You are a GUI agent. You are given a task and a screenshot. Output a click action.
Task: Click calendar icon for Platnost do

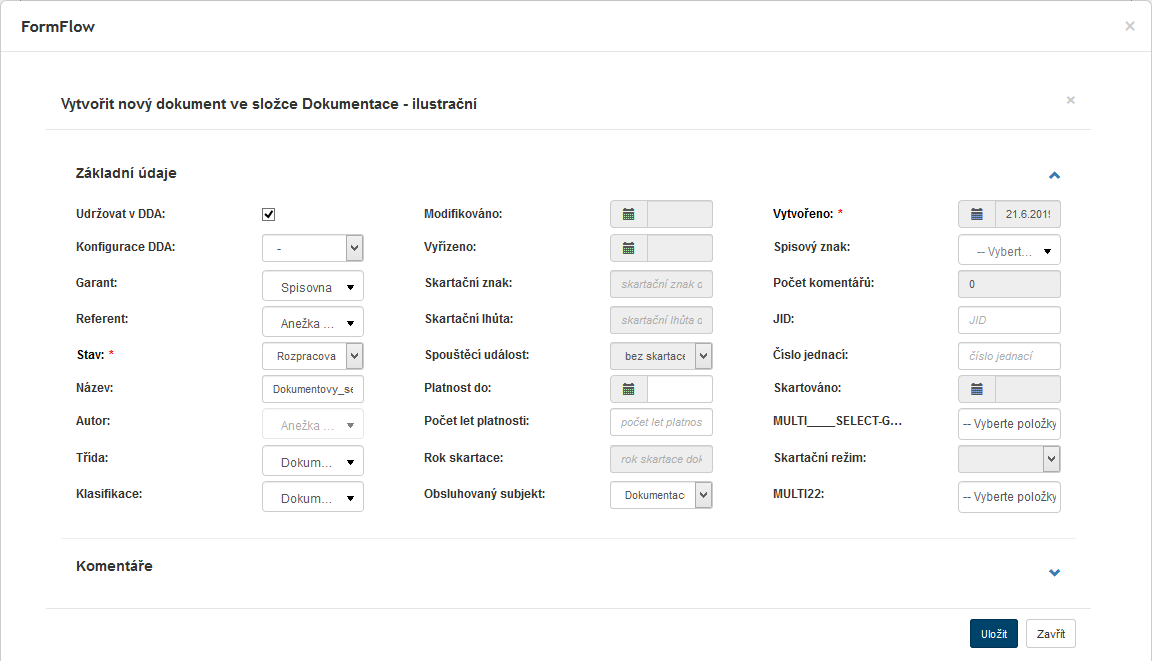pyautogui.click(x=629, y=389)
